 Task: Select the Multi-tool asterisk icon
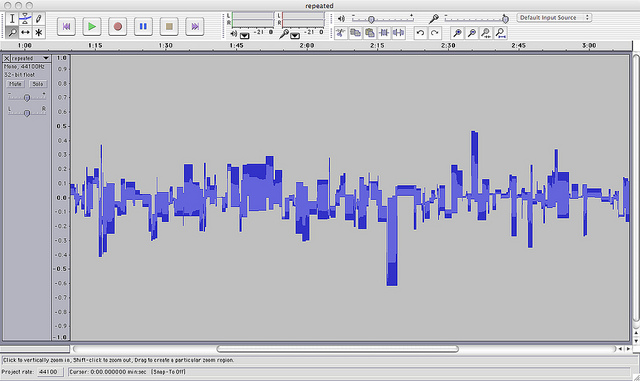38,32
